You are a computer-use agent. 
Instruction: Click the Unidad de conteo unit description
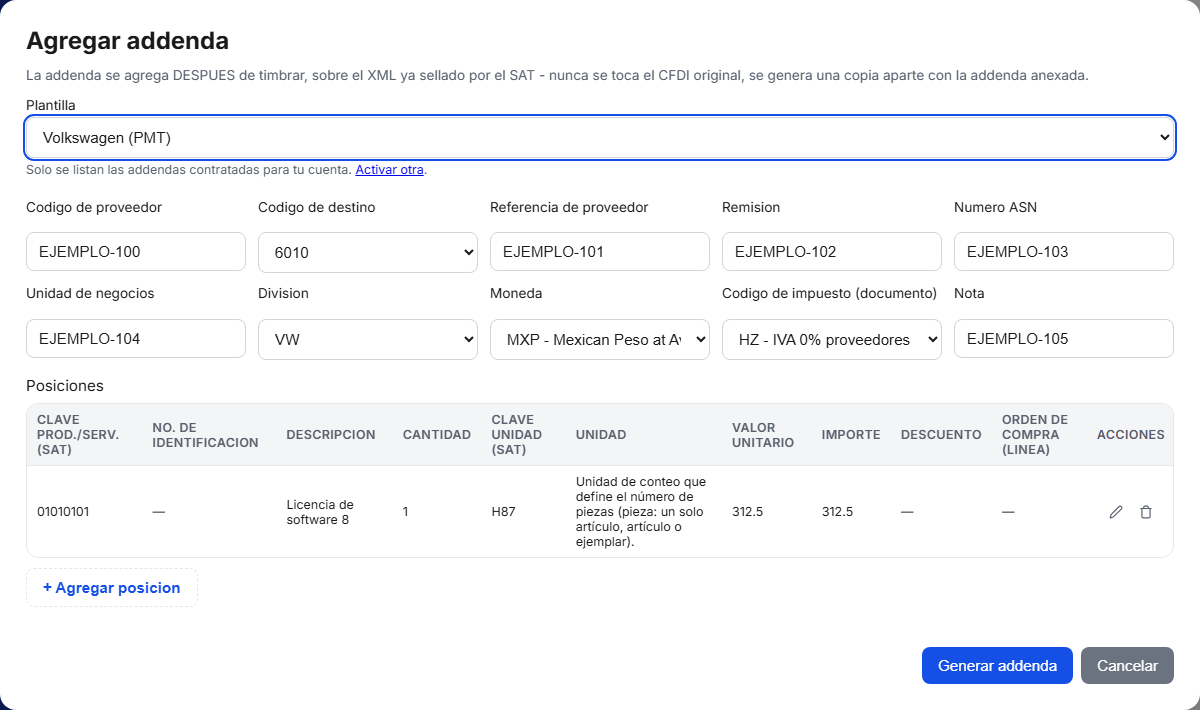tap(643, 512)
